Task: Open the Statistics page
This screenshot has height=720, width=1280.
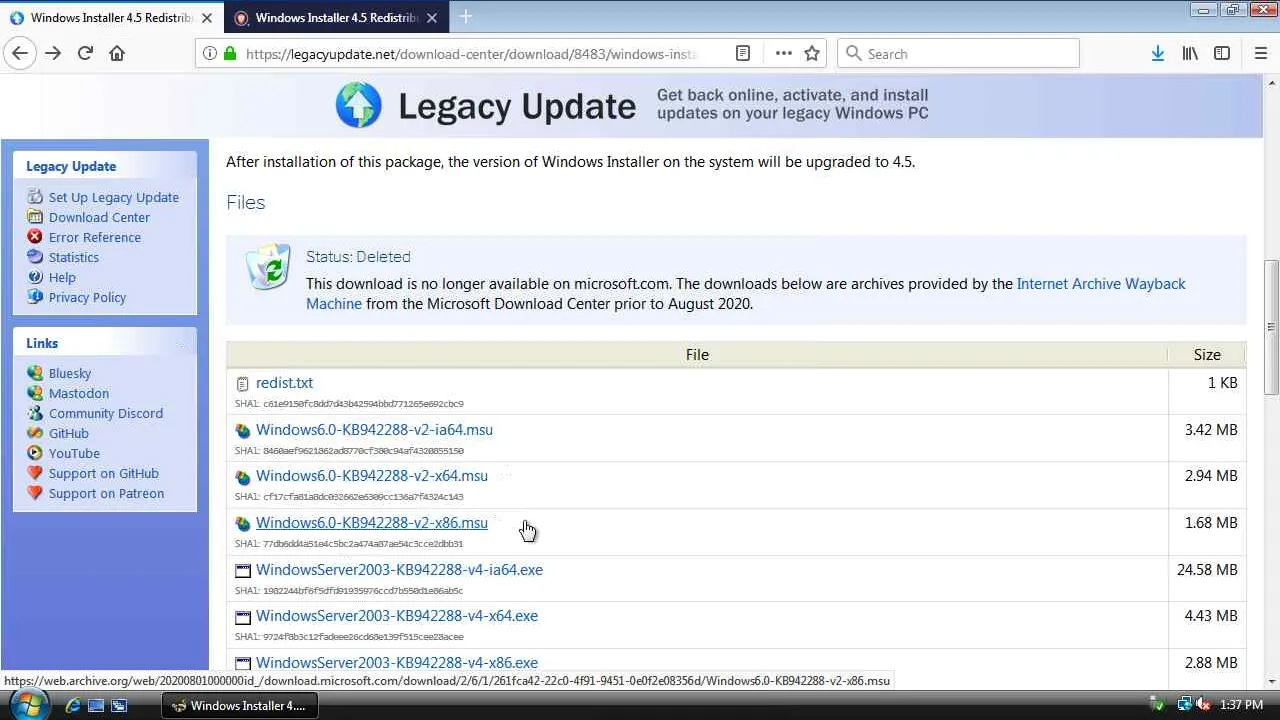Action: tap(74, 257)
